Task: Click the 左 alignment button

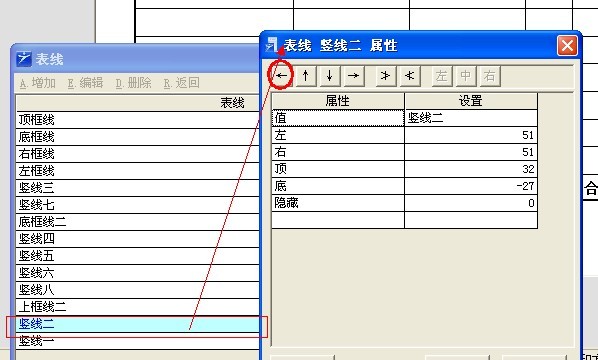Action: pyautogui.click(x=442, y=76)
